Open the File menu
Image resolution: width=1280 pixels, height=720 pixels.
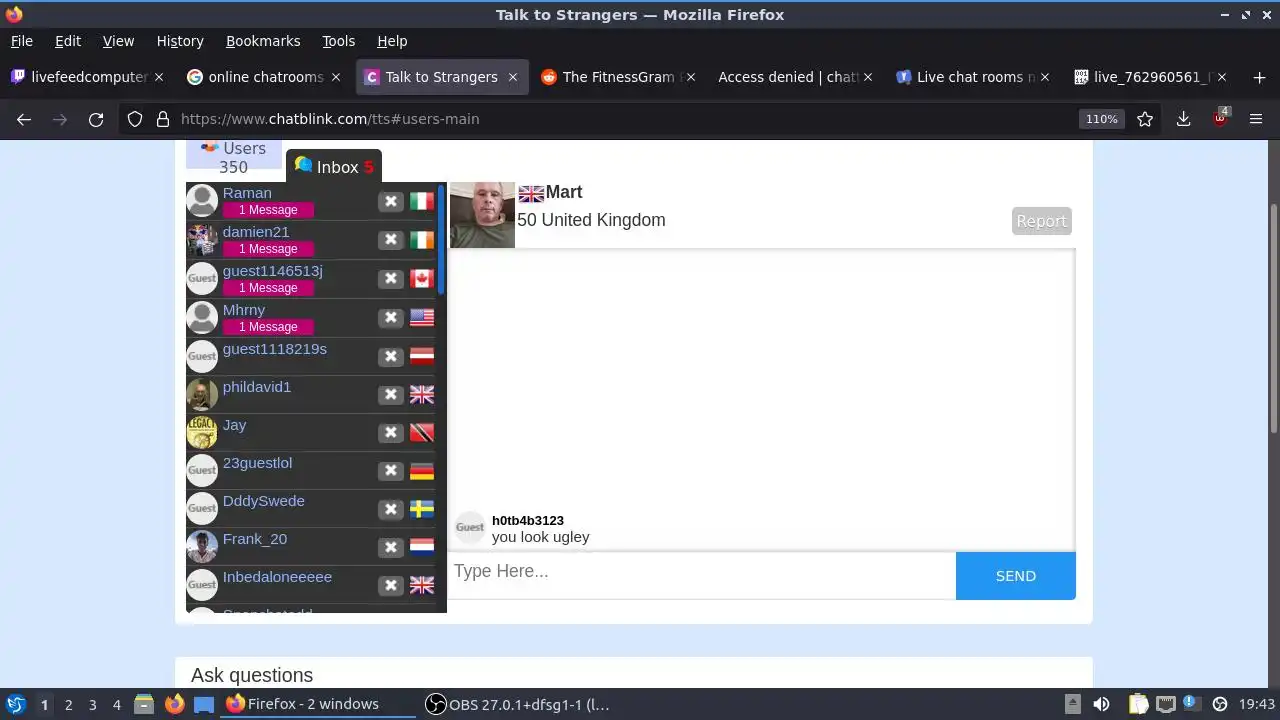pos(21,41)
